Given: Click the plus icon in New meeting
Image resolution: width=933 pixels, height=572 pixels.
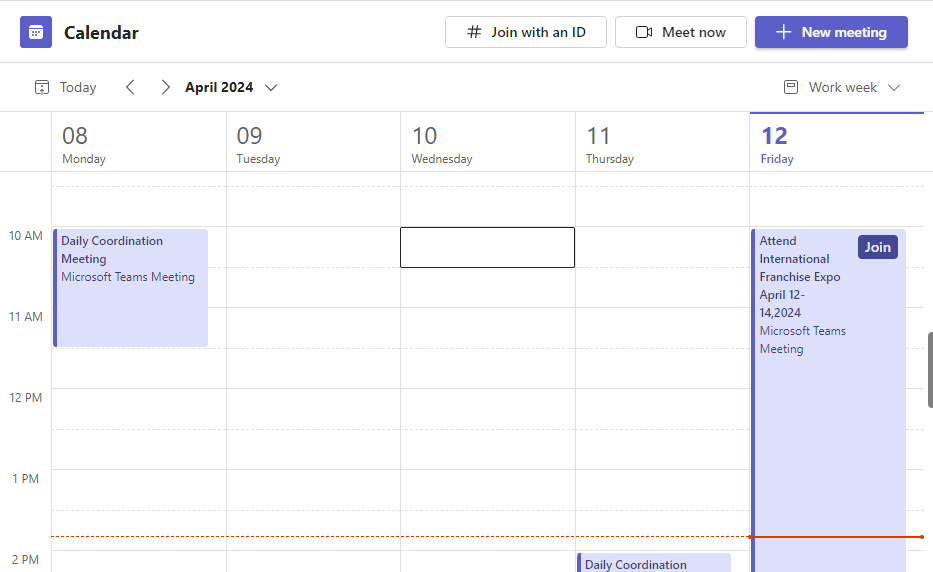Looking at the screenshot, I should coord(784,32).
